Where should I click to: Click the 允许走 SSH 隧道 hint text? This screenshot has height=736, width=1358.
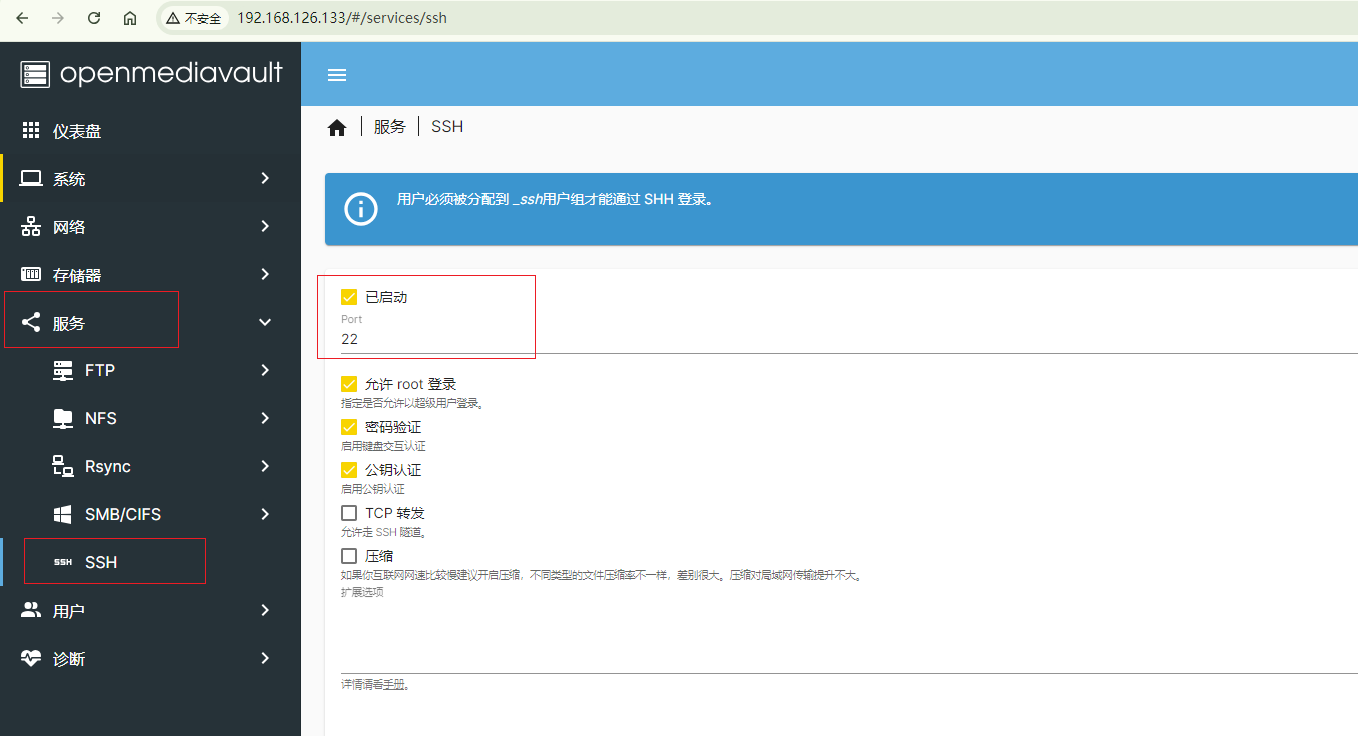click(384, 532)
